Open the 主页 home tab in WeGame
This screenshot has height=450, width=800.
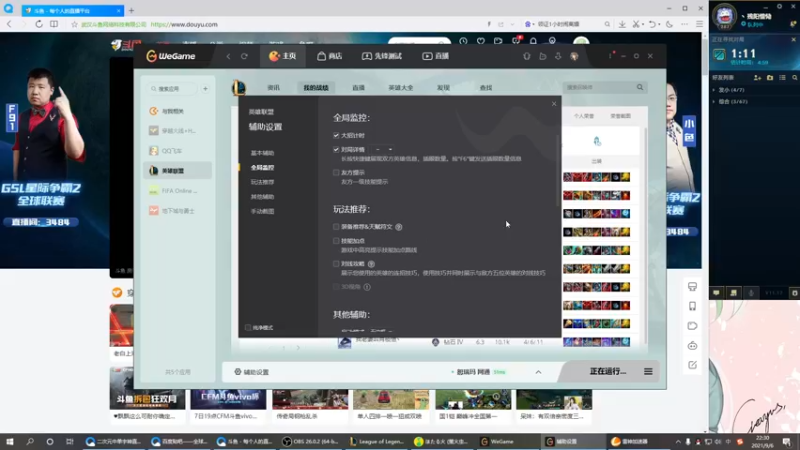tap(283, 56)
